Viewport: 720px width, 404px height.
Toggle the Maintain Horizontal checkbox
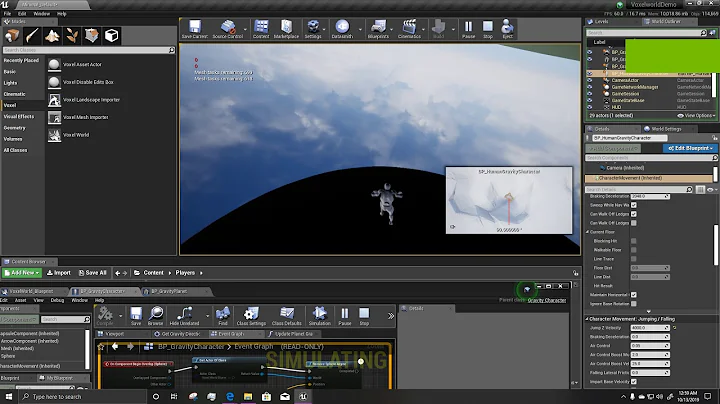[634, 295]
